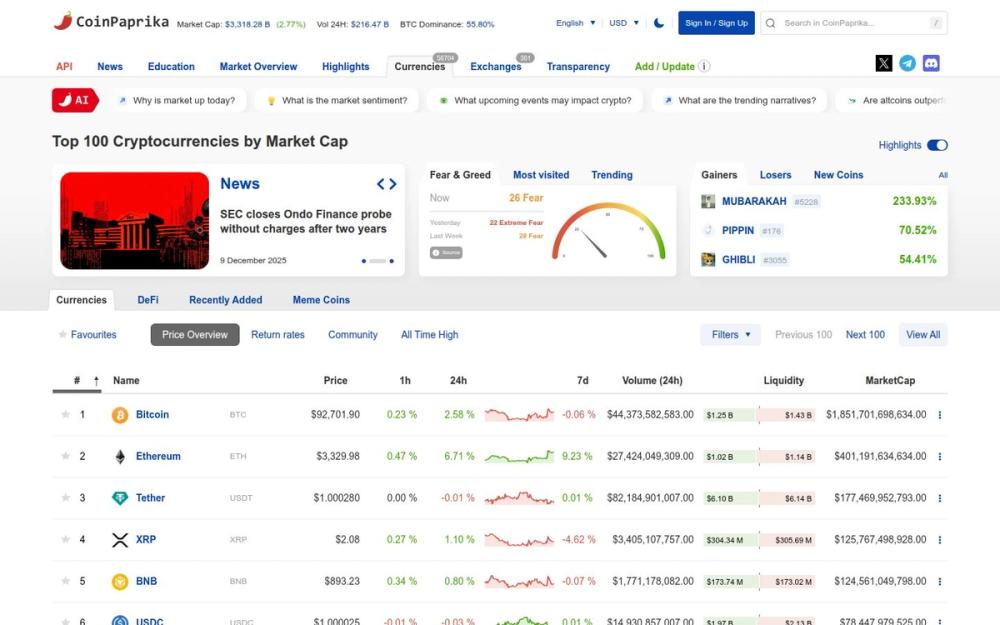Open the English language dropdown

pyautogui.click(x=575, y=23)
